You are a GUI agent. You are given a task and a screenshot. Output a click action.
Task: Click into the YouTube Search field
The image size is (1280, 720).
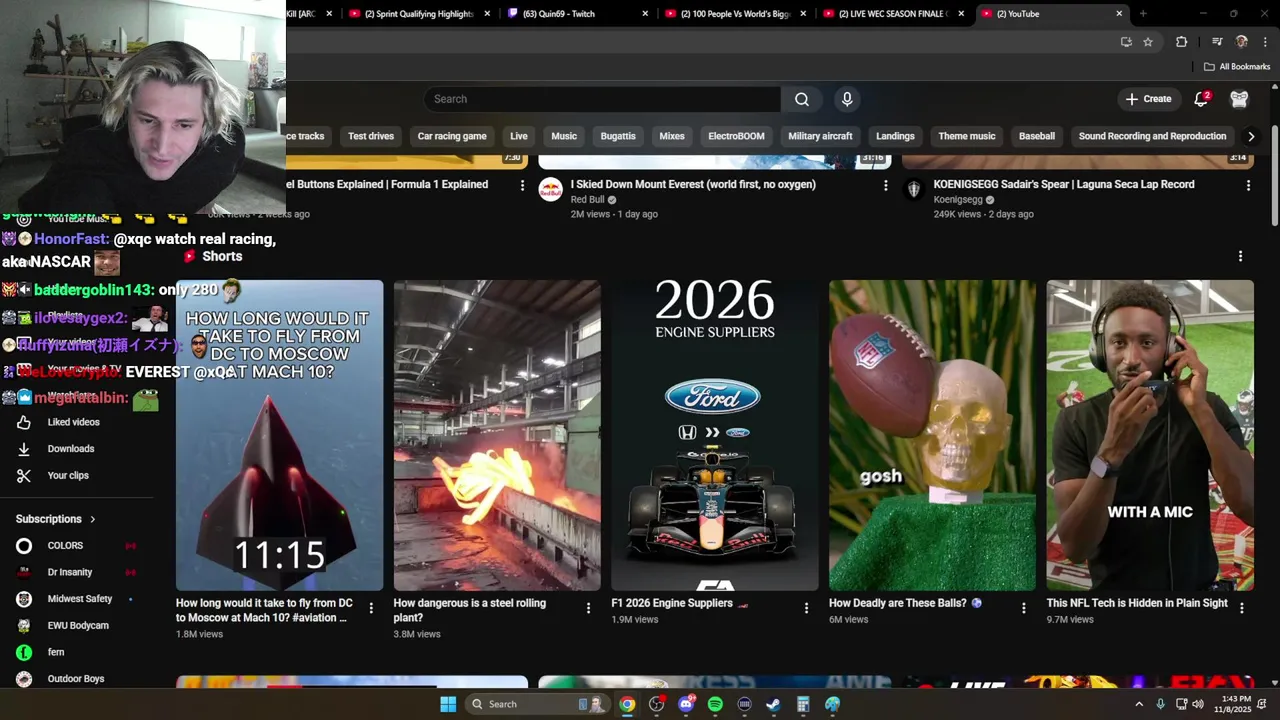(602, 99)
